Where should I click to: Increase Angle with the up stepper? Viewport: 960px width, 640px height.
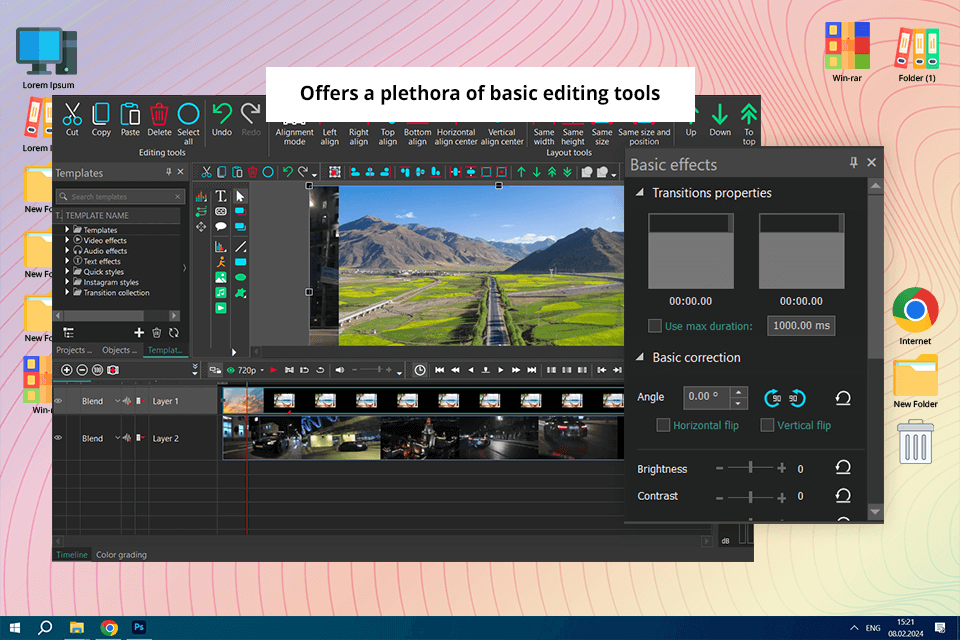[x=739, y=392]
